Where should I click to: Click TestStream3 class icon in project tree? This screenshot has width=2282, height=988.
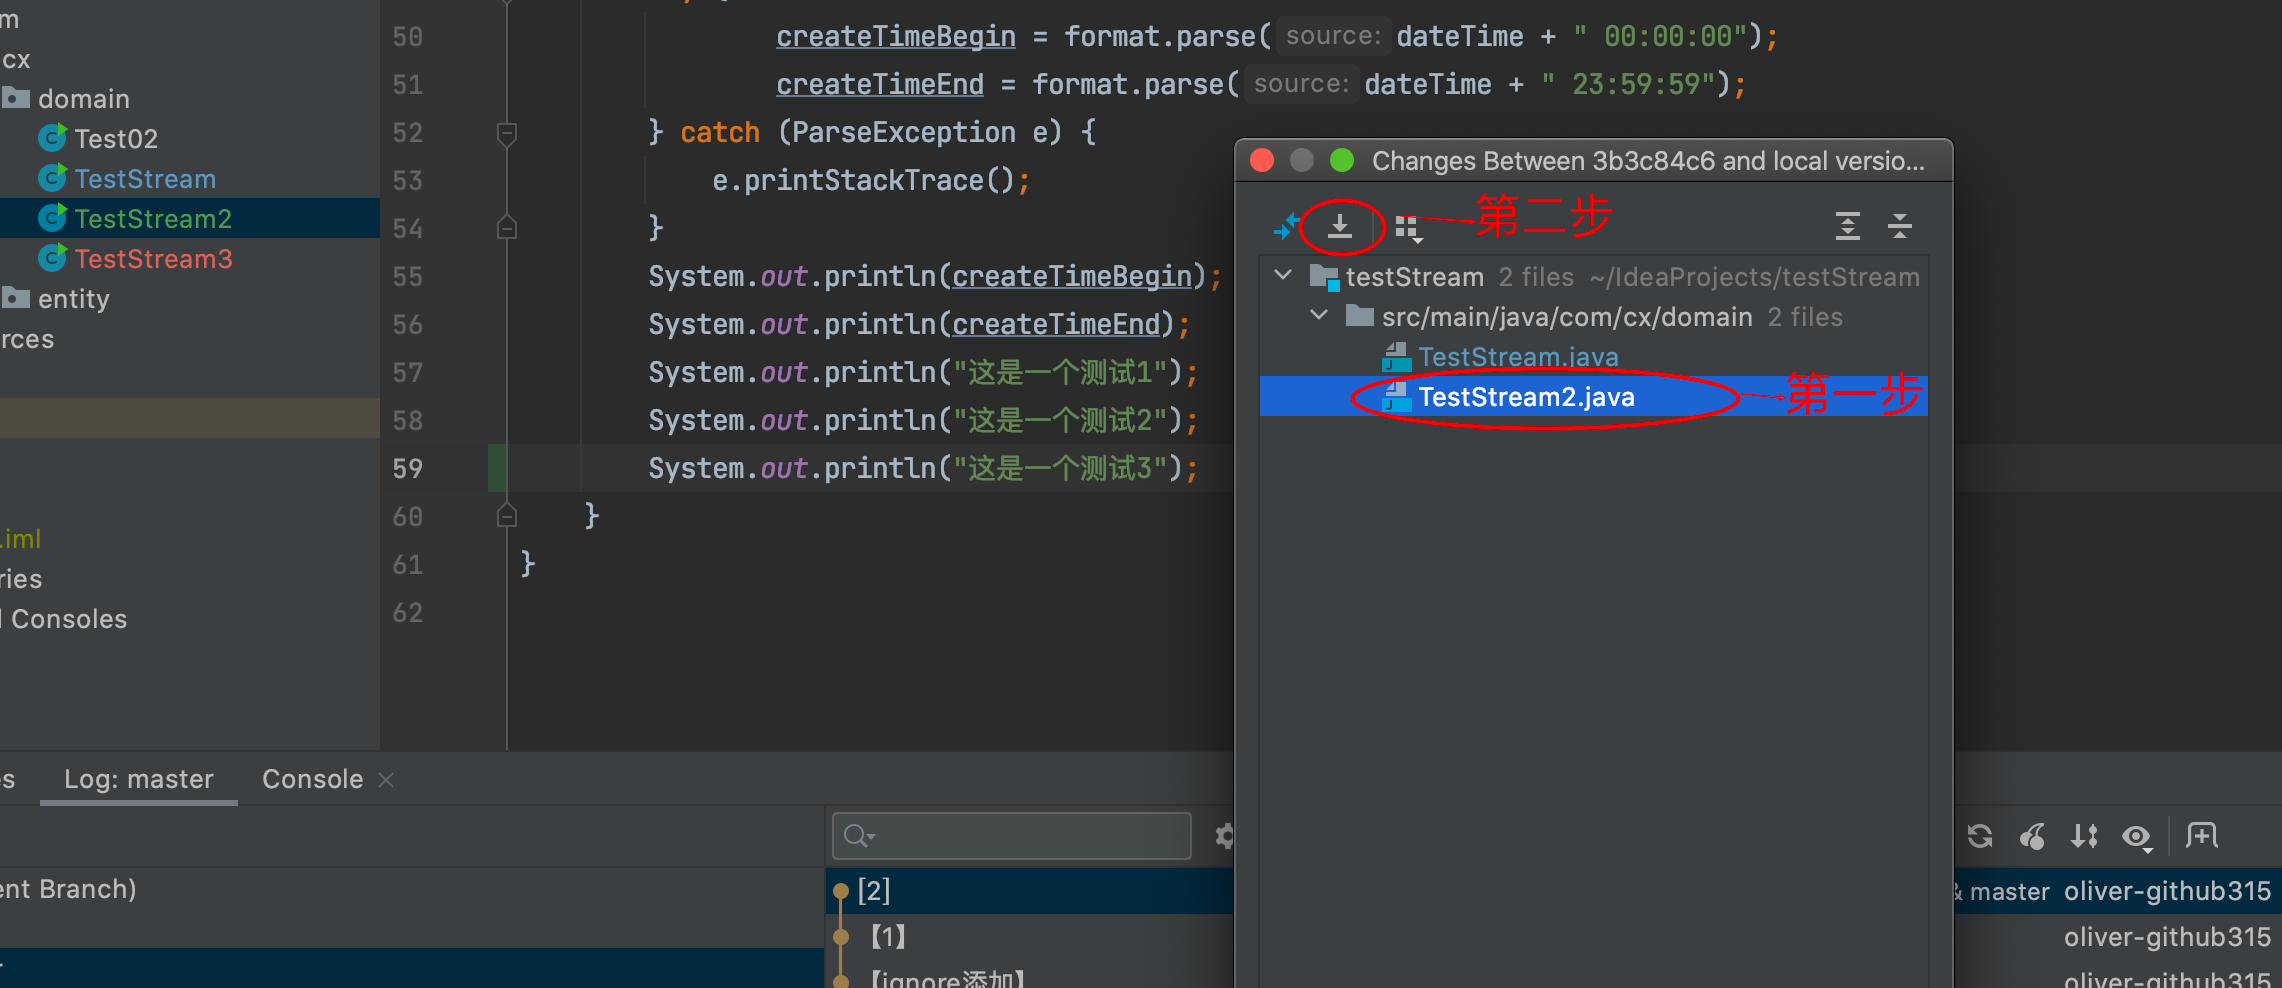coord(52,258)
